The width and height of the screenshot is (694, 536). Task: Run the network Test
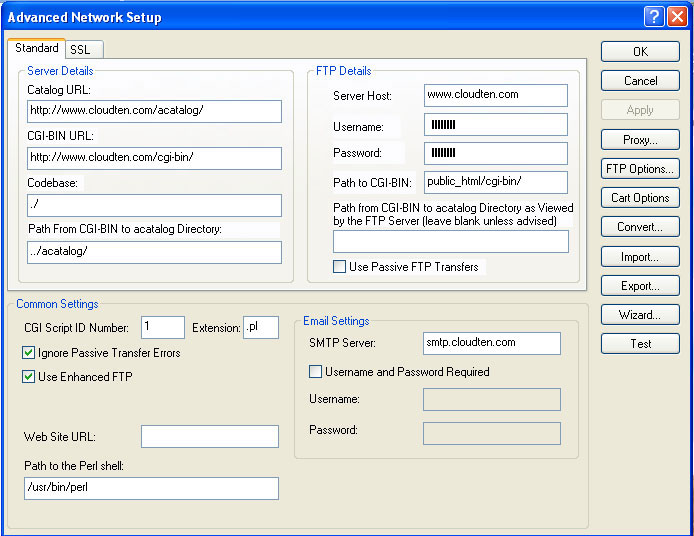pyautogui.click(x=640, y=344)
